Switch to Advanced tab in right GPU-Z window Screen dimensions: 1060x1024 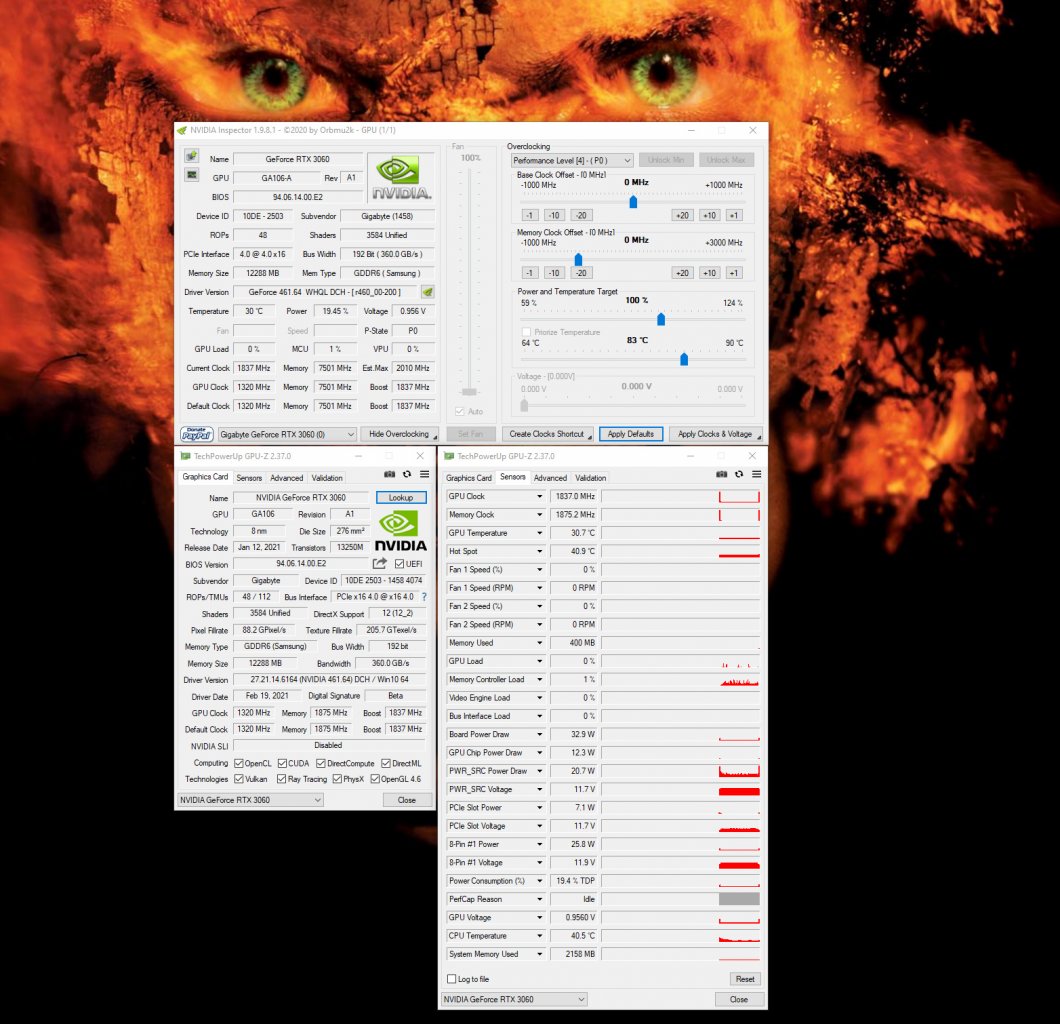(x=550, y=478)
